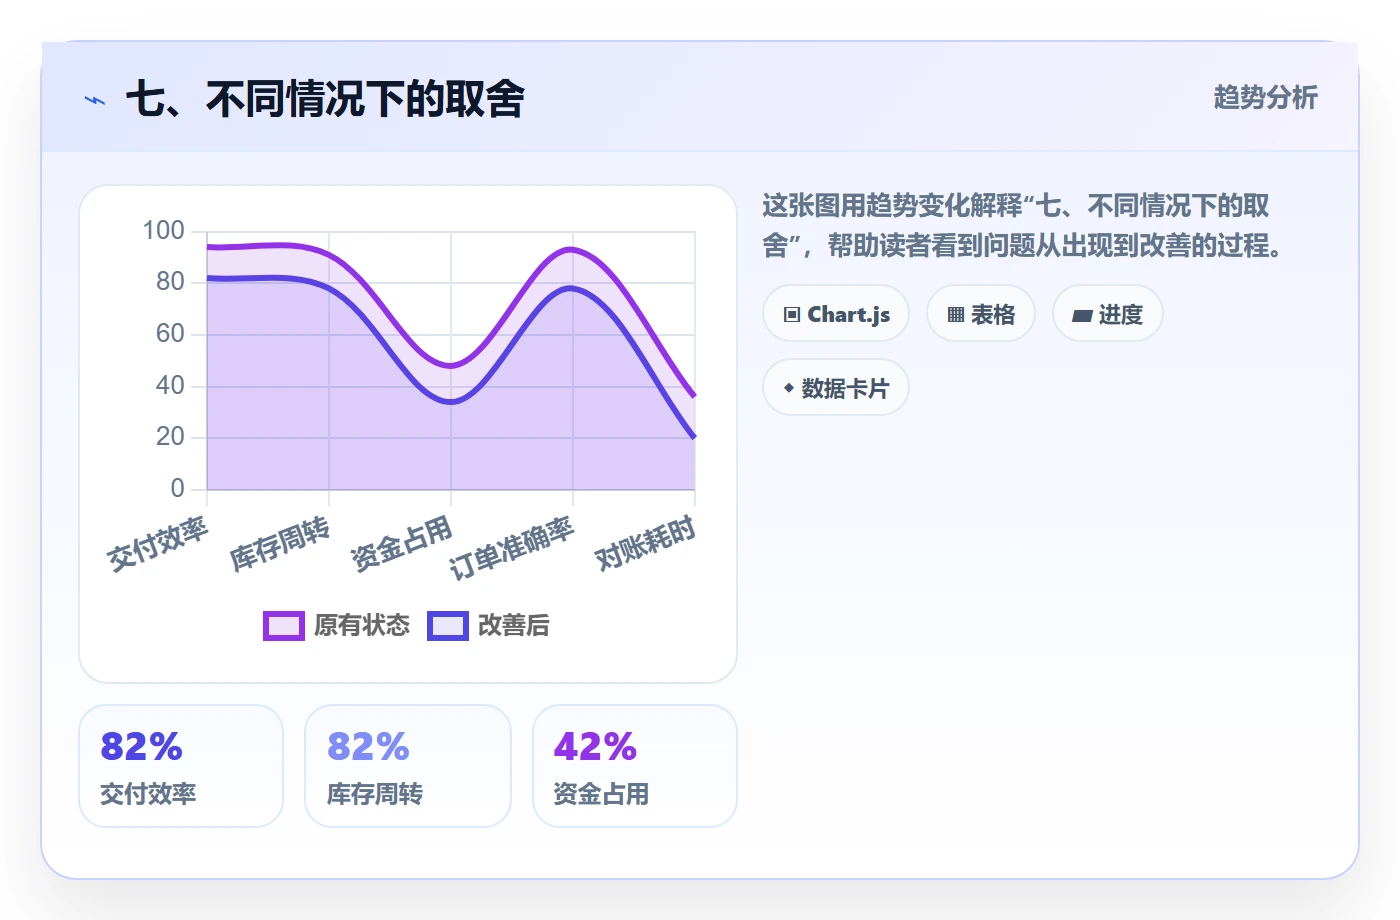Select the 表格 tag
The width and height of the screenshot is (1400, 920).
981,314
